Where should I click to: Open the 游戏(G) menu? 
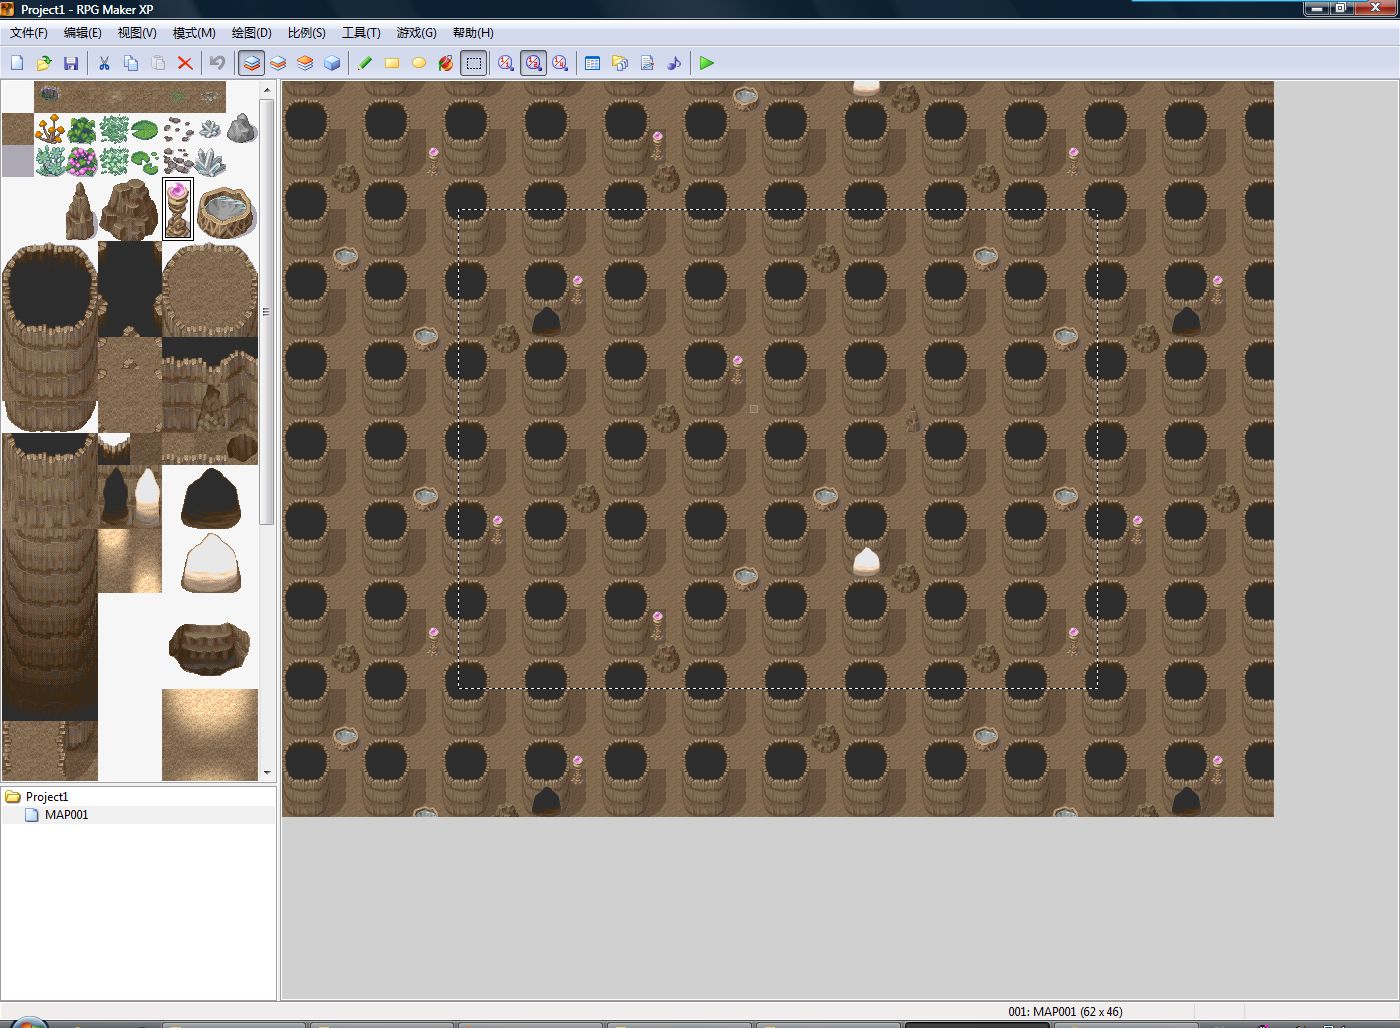click(x=416, y=33)
